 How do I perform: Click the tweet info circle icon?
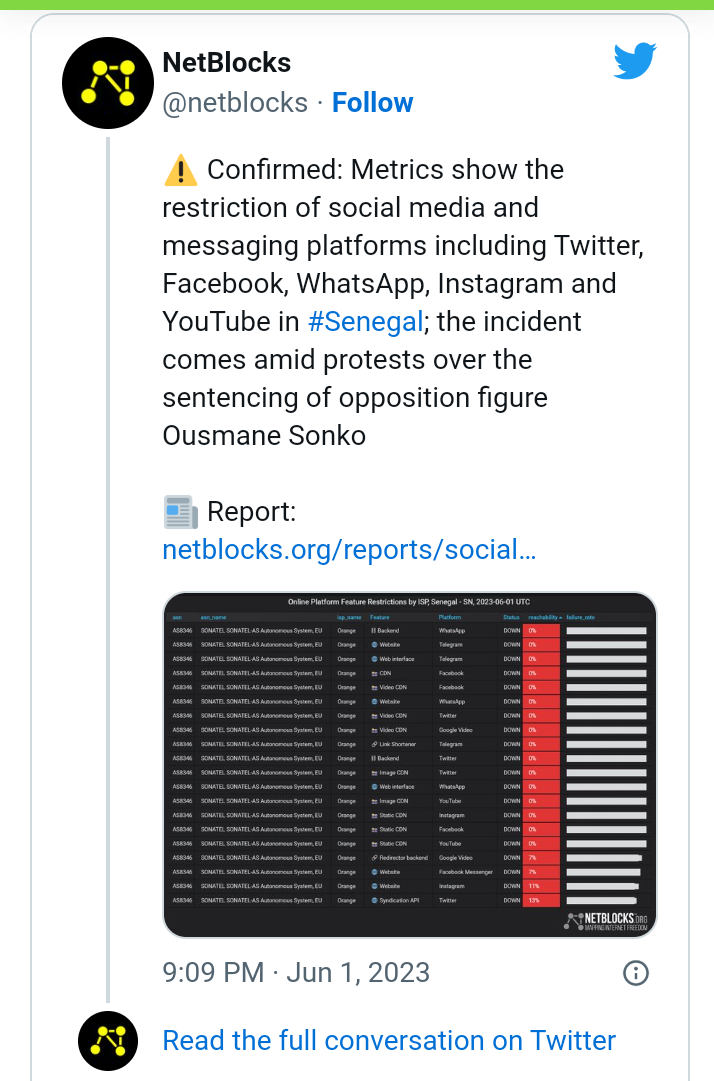(636, 972)
